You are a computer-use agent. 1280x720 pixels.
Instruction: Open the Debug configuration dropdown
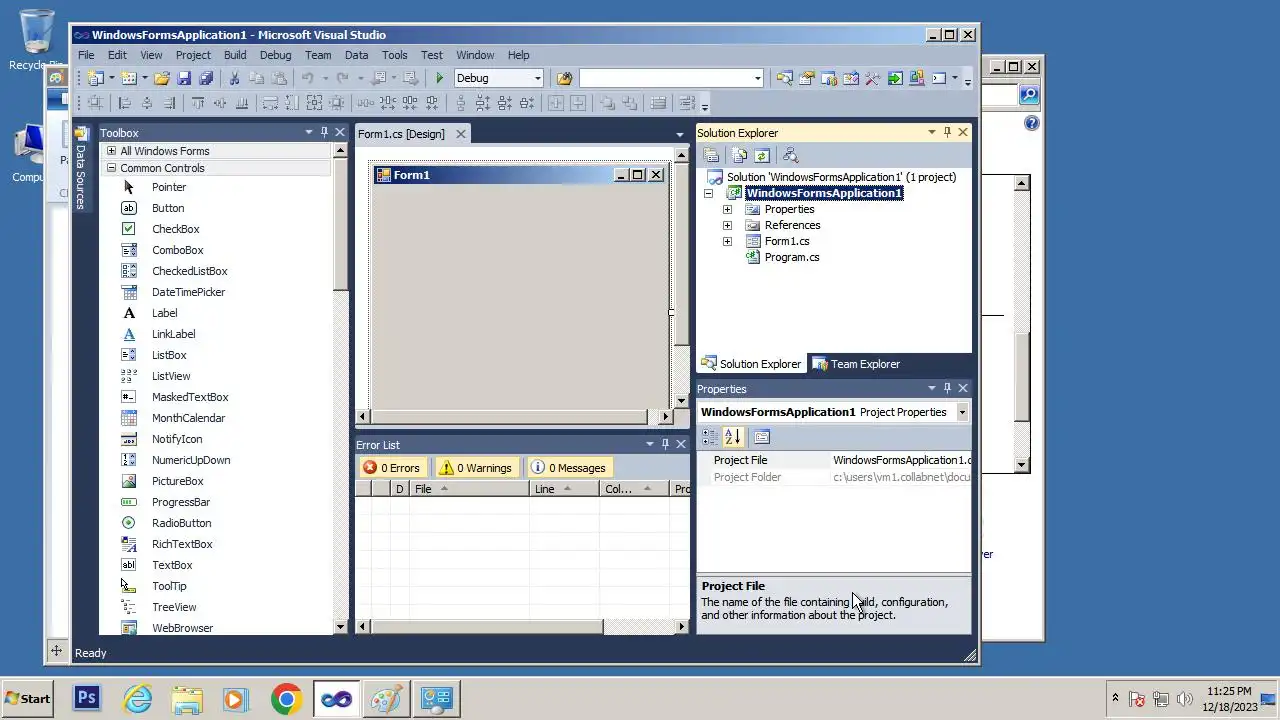[x=537, y=78]
